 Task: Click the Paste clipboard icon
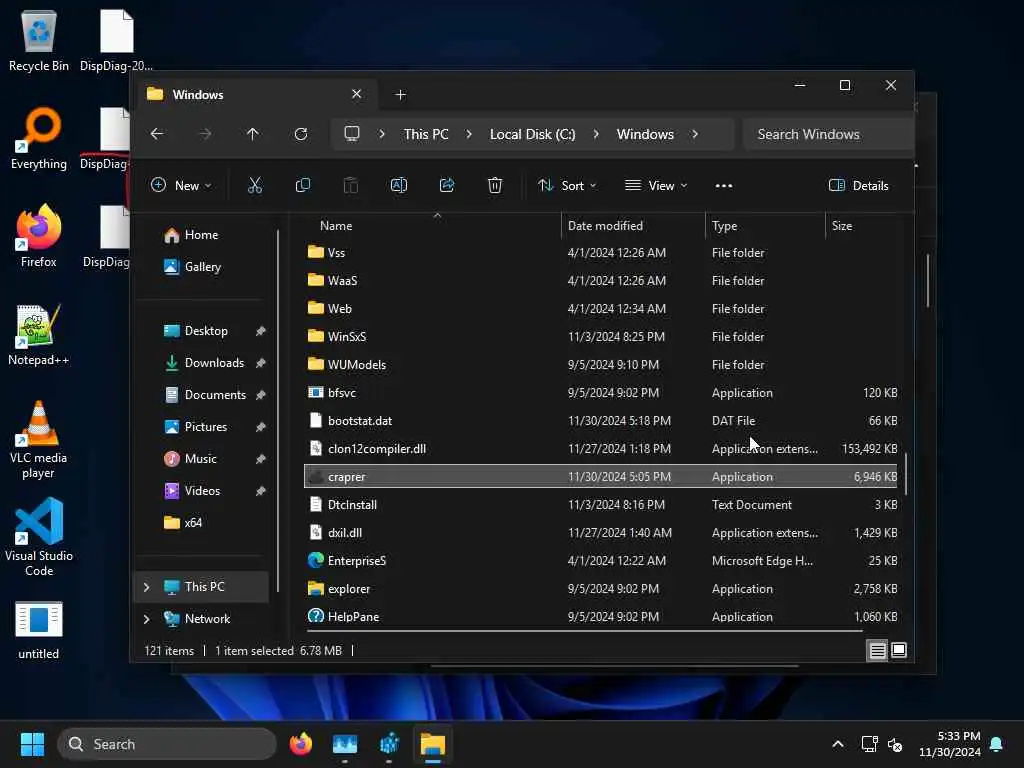pos(351,185)
